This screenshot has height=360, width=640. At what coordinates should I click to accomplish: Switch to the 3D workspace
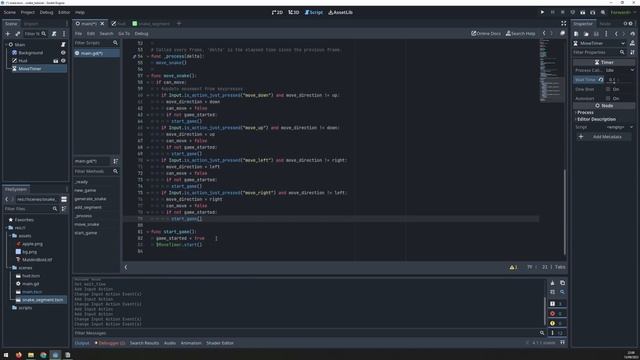click(293, 12)
